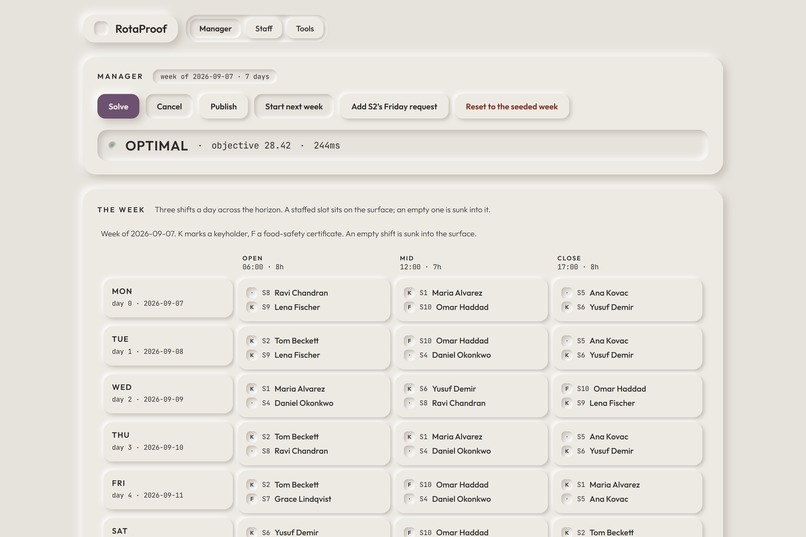Click the OPEN 06:00 column header
This screenshot has width=806, height=537.
coord(263,263)
